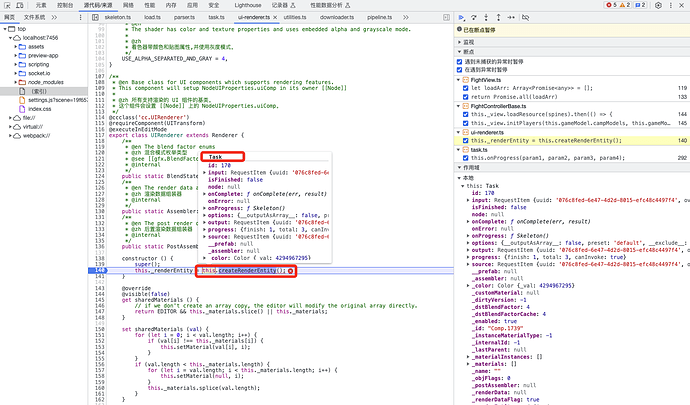Uncheck the loadResource(spines) breakpoint
Viewport: 690px width, 405px height.
pyautogui.click(x=466, y=114)
